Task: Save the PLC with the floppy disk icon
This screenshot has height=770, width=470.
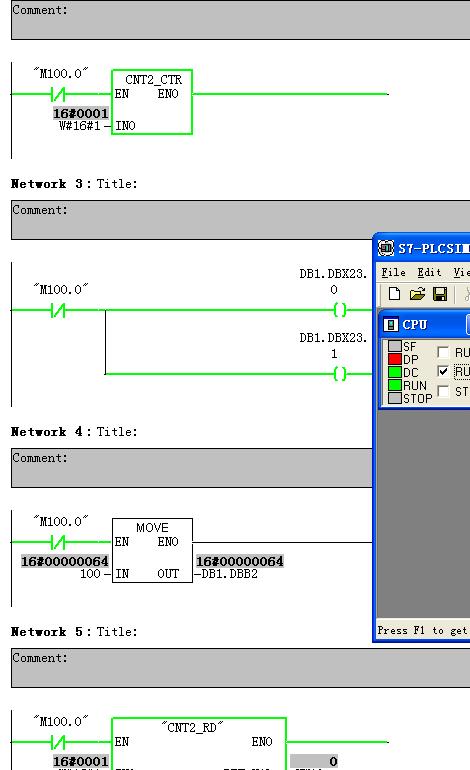Action: [440, 294]
